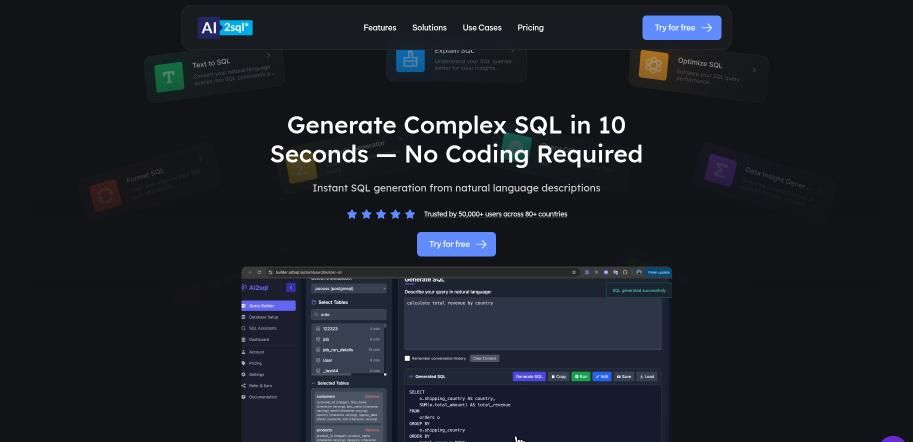The width and height of the screenshot is (913, 442).
Task: Click the purple sigma Data Insight icon
Action: click(x=720, y=170)
